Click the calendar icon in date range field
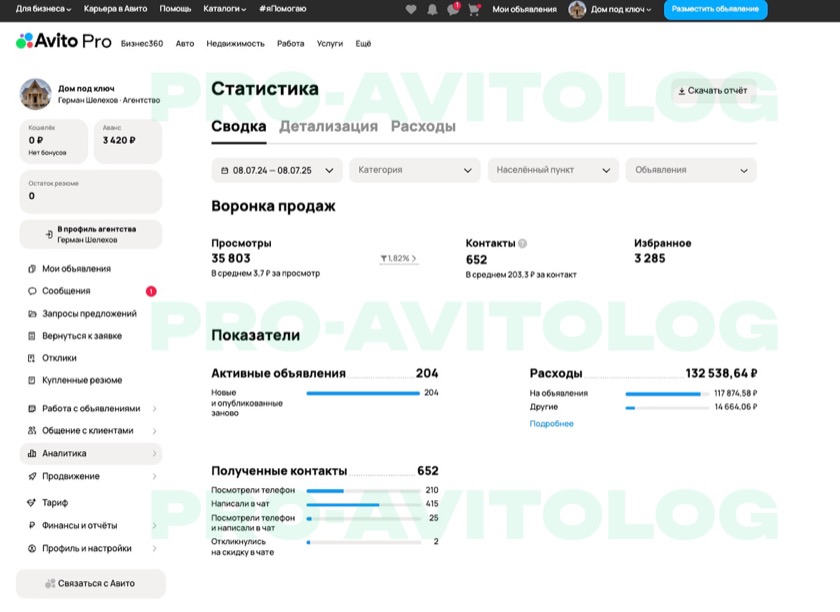The height and width of the screenshot is (612, 840). click(224, 170)
